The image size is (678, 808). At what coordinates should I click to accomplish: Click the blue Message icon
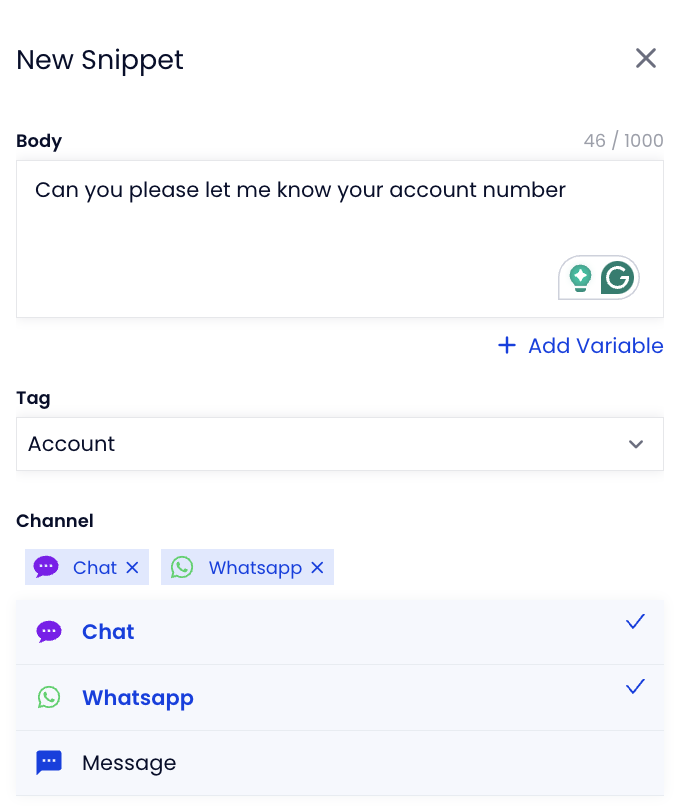click(49, 763)
